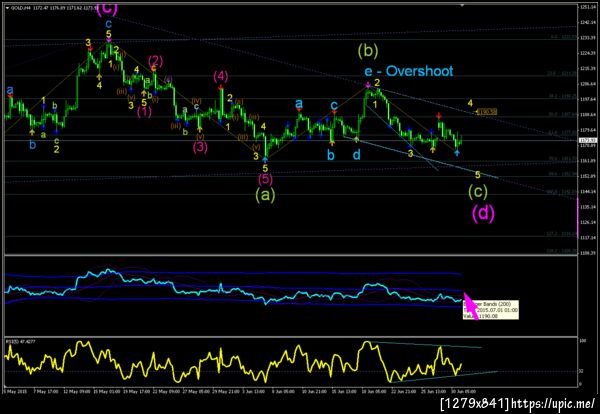Select the pink (1) wave label
Image resolution: width=600 pixels, height=414 pixels.
[x=144, y=112]
